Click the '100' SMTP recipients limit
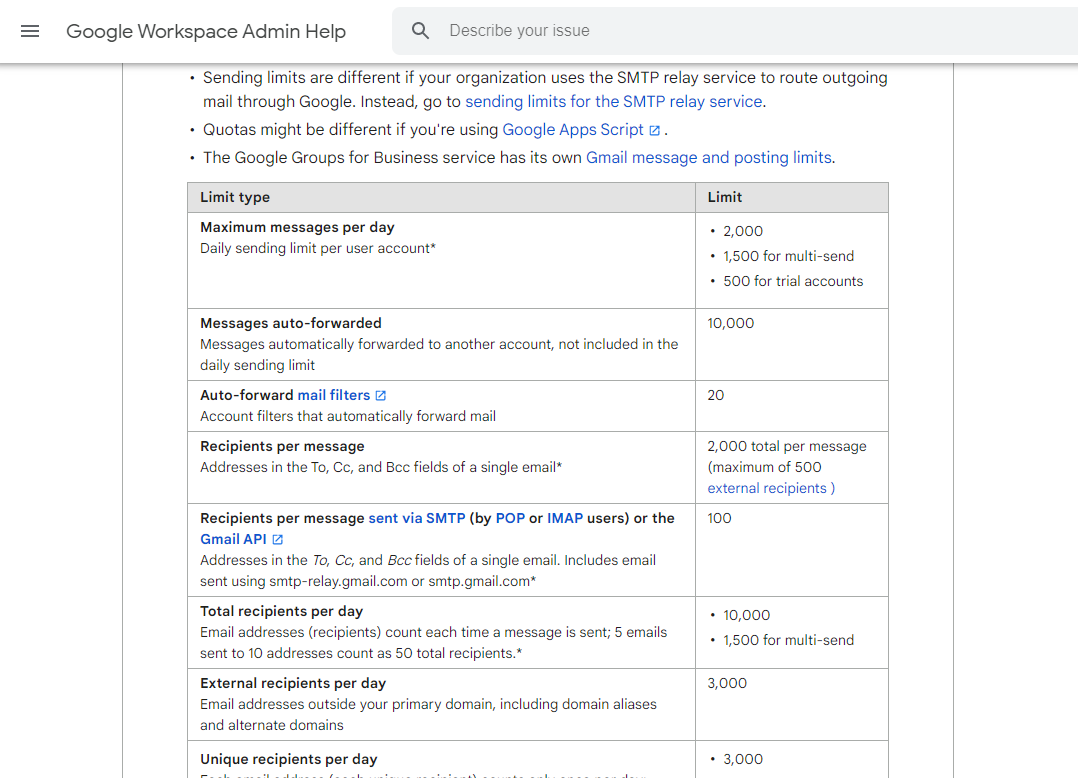 (719, 518)
